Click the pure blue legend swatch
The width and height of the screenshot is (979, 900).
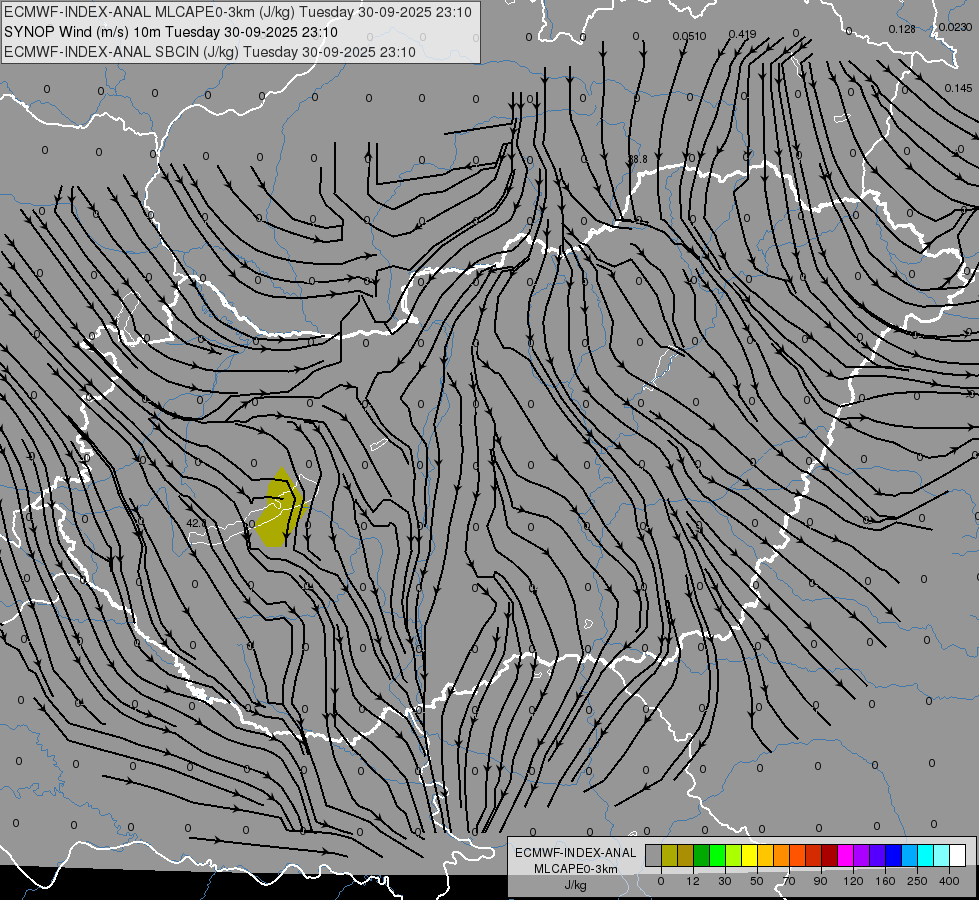pyautogui.click(x=893, y=855)
